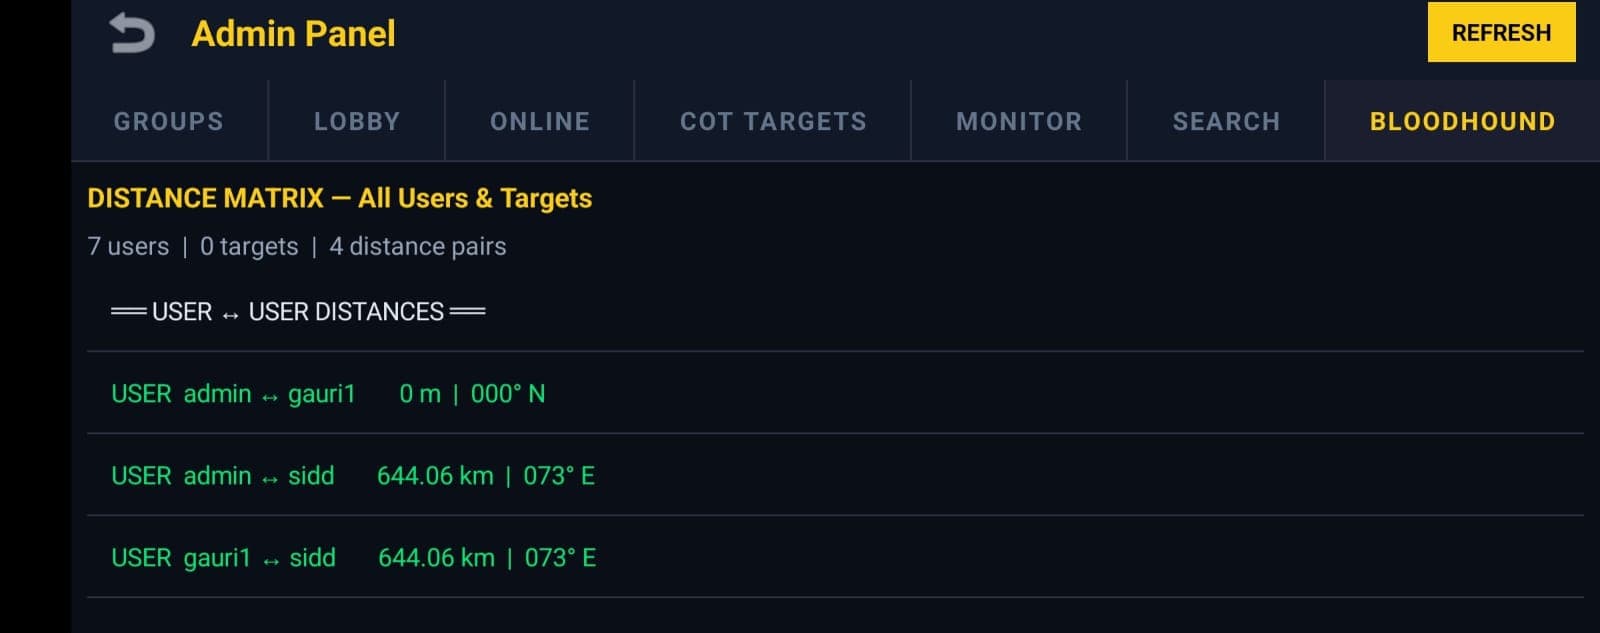Go to the COT TARGETS tab
Viewport: 1600px width, 633px height.
(x=773, y=121)
